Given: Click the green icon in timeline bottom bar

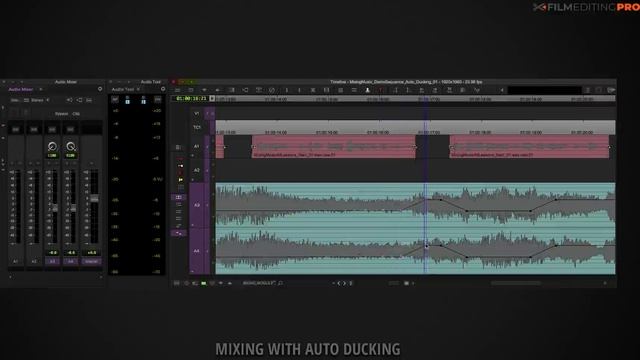Looking at the screenshot, I should coord(204,283).
